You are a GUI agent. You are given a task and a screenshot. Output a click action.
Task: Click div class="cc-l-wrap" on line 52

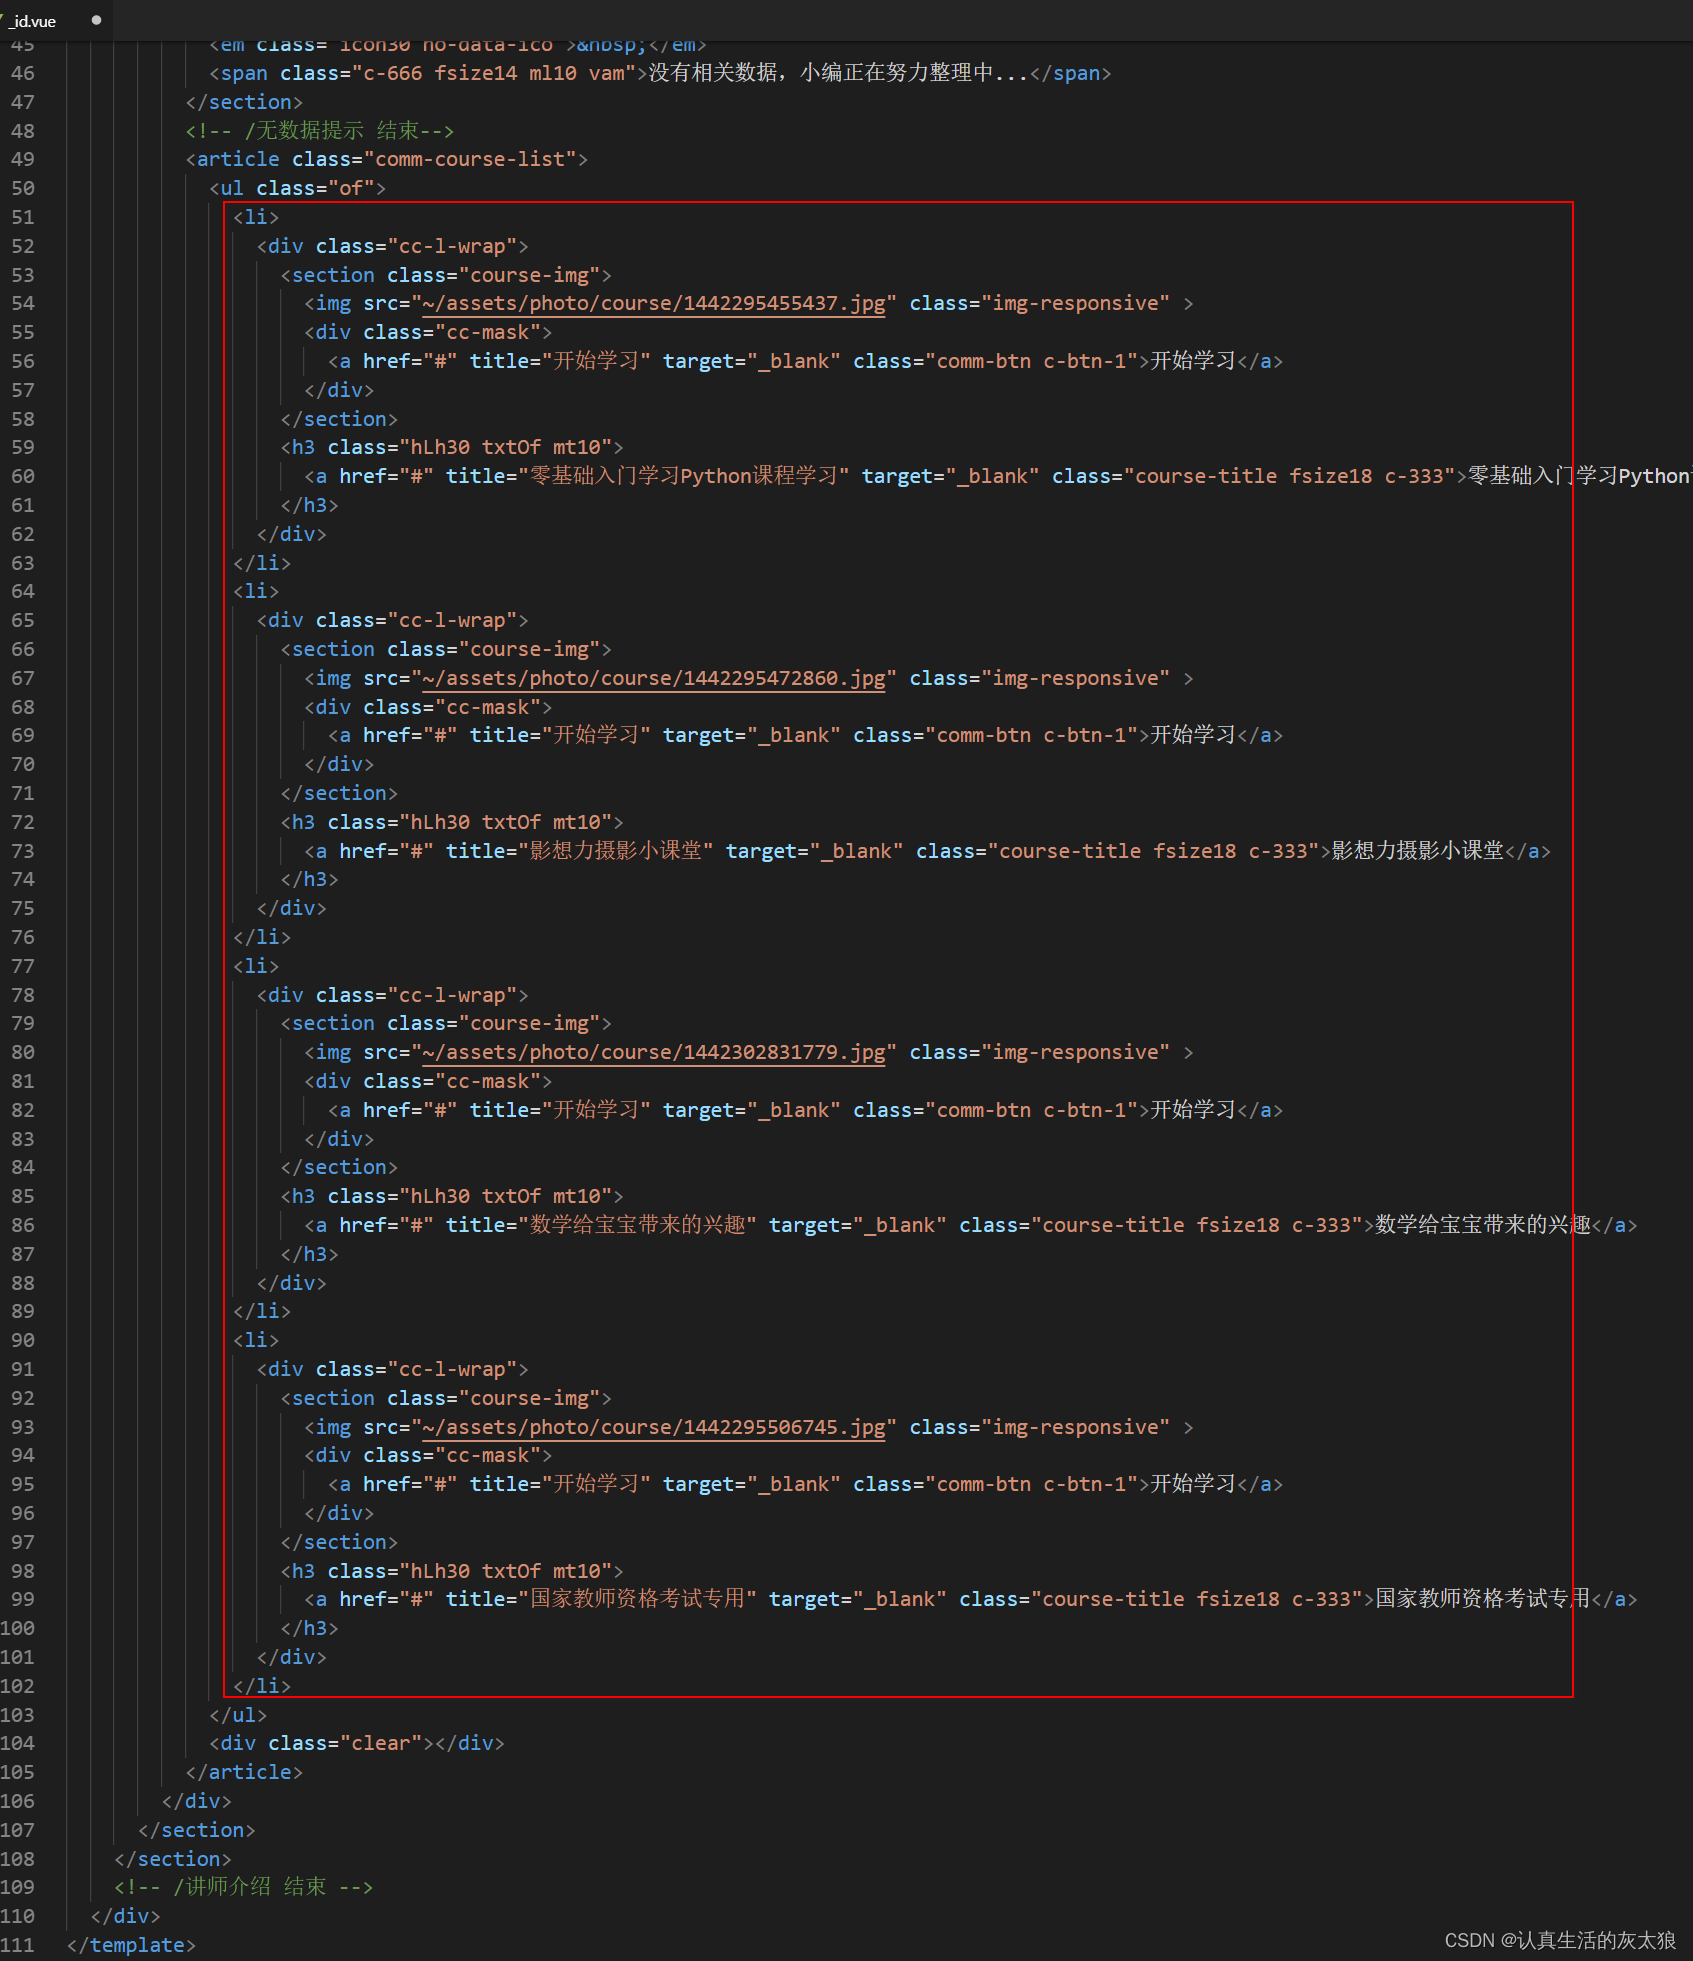pos(392,246)
